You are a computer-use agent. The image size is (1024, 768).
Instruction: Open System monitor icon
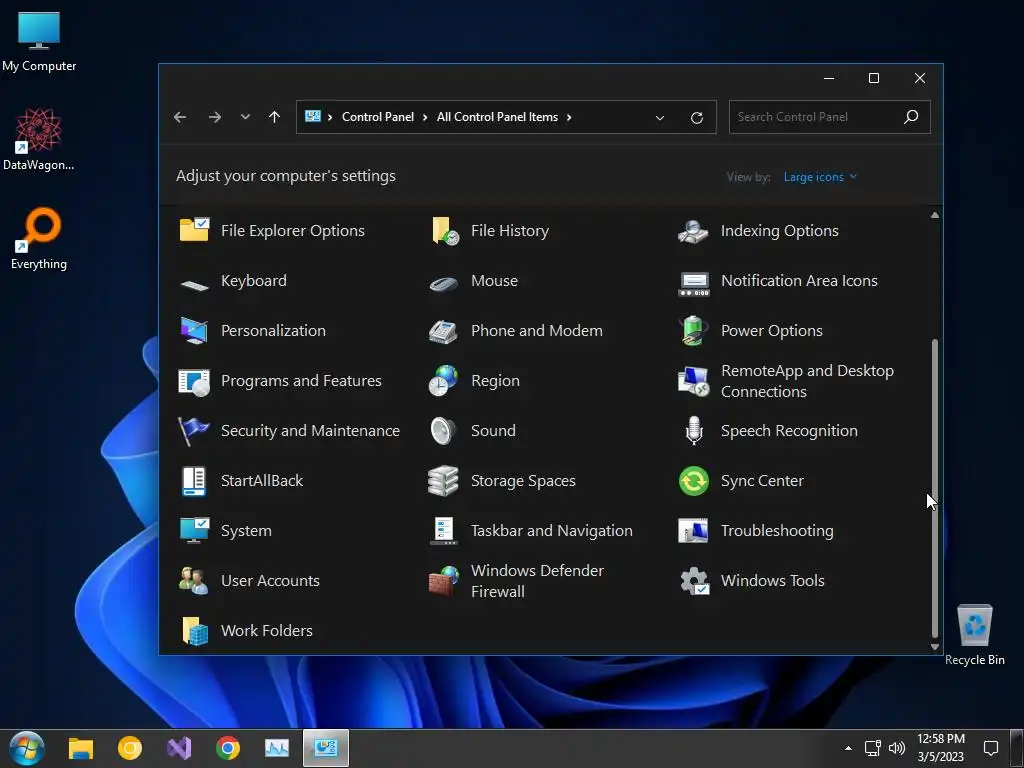195,530
